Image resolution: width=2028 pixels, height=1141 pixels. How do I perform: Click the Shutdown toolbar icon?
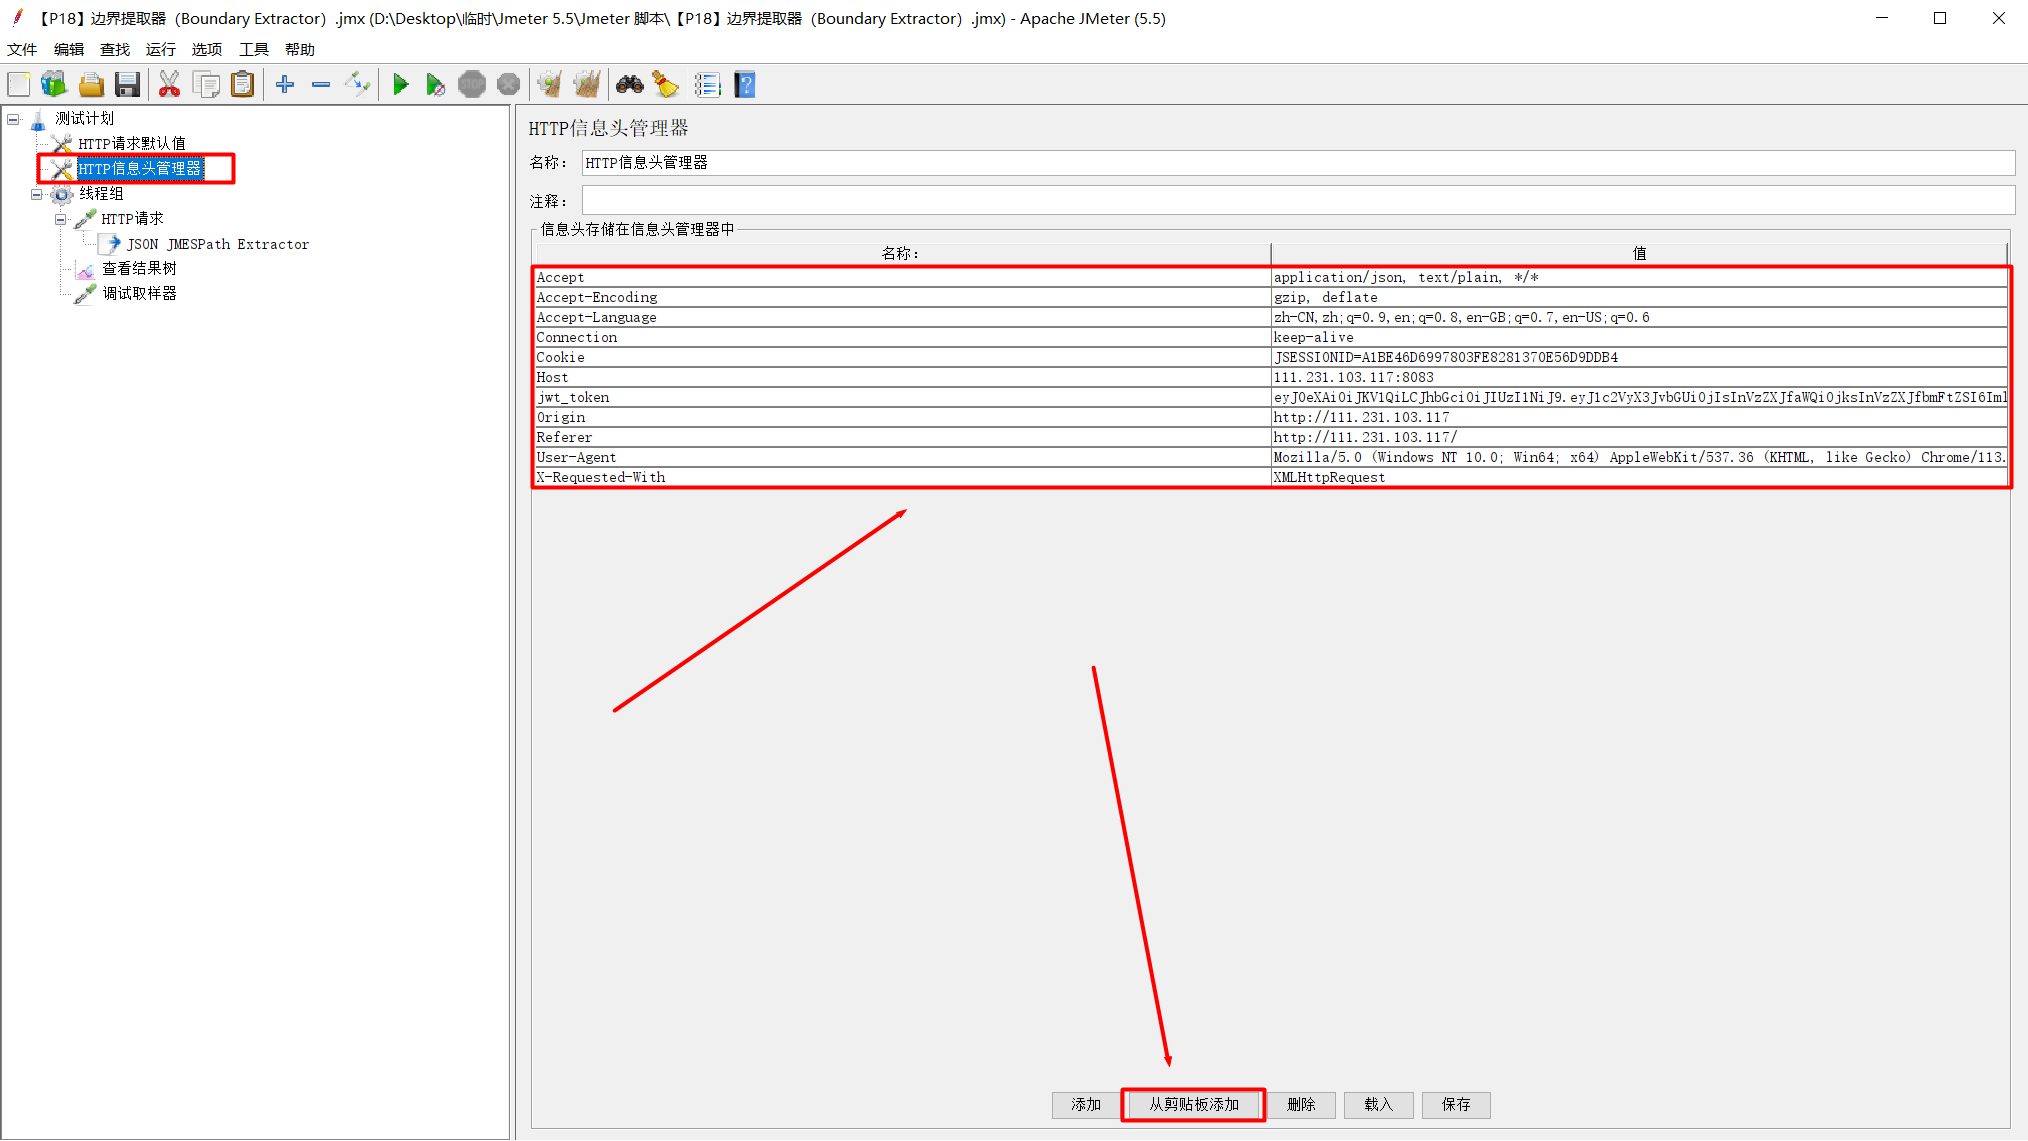(509, 85)
